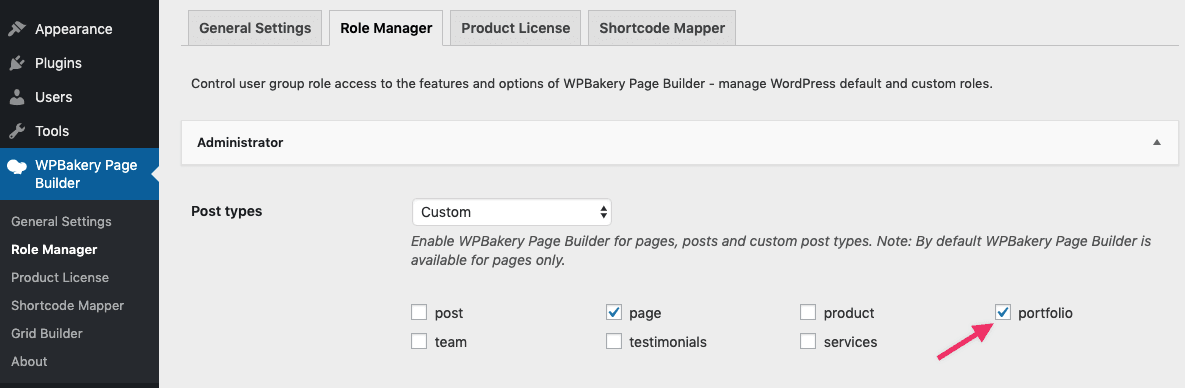Tick the testimonials checkbox

pos(614,342)
